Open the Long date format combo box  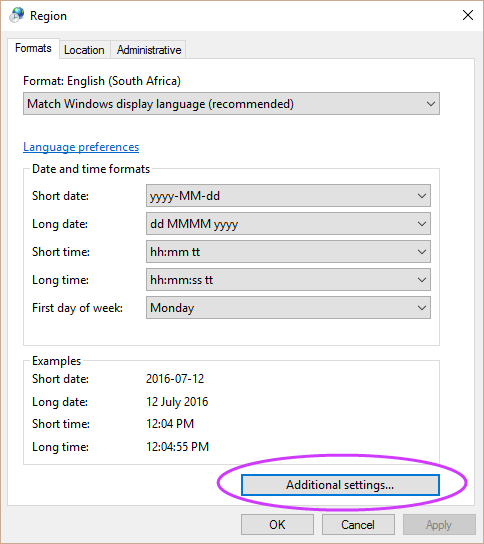click(288, 224)
